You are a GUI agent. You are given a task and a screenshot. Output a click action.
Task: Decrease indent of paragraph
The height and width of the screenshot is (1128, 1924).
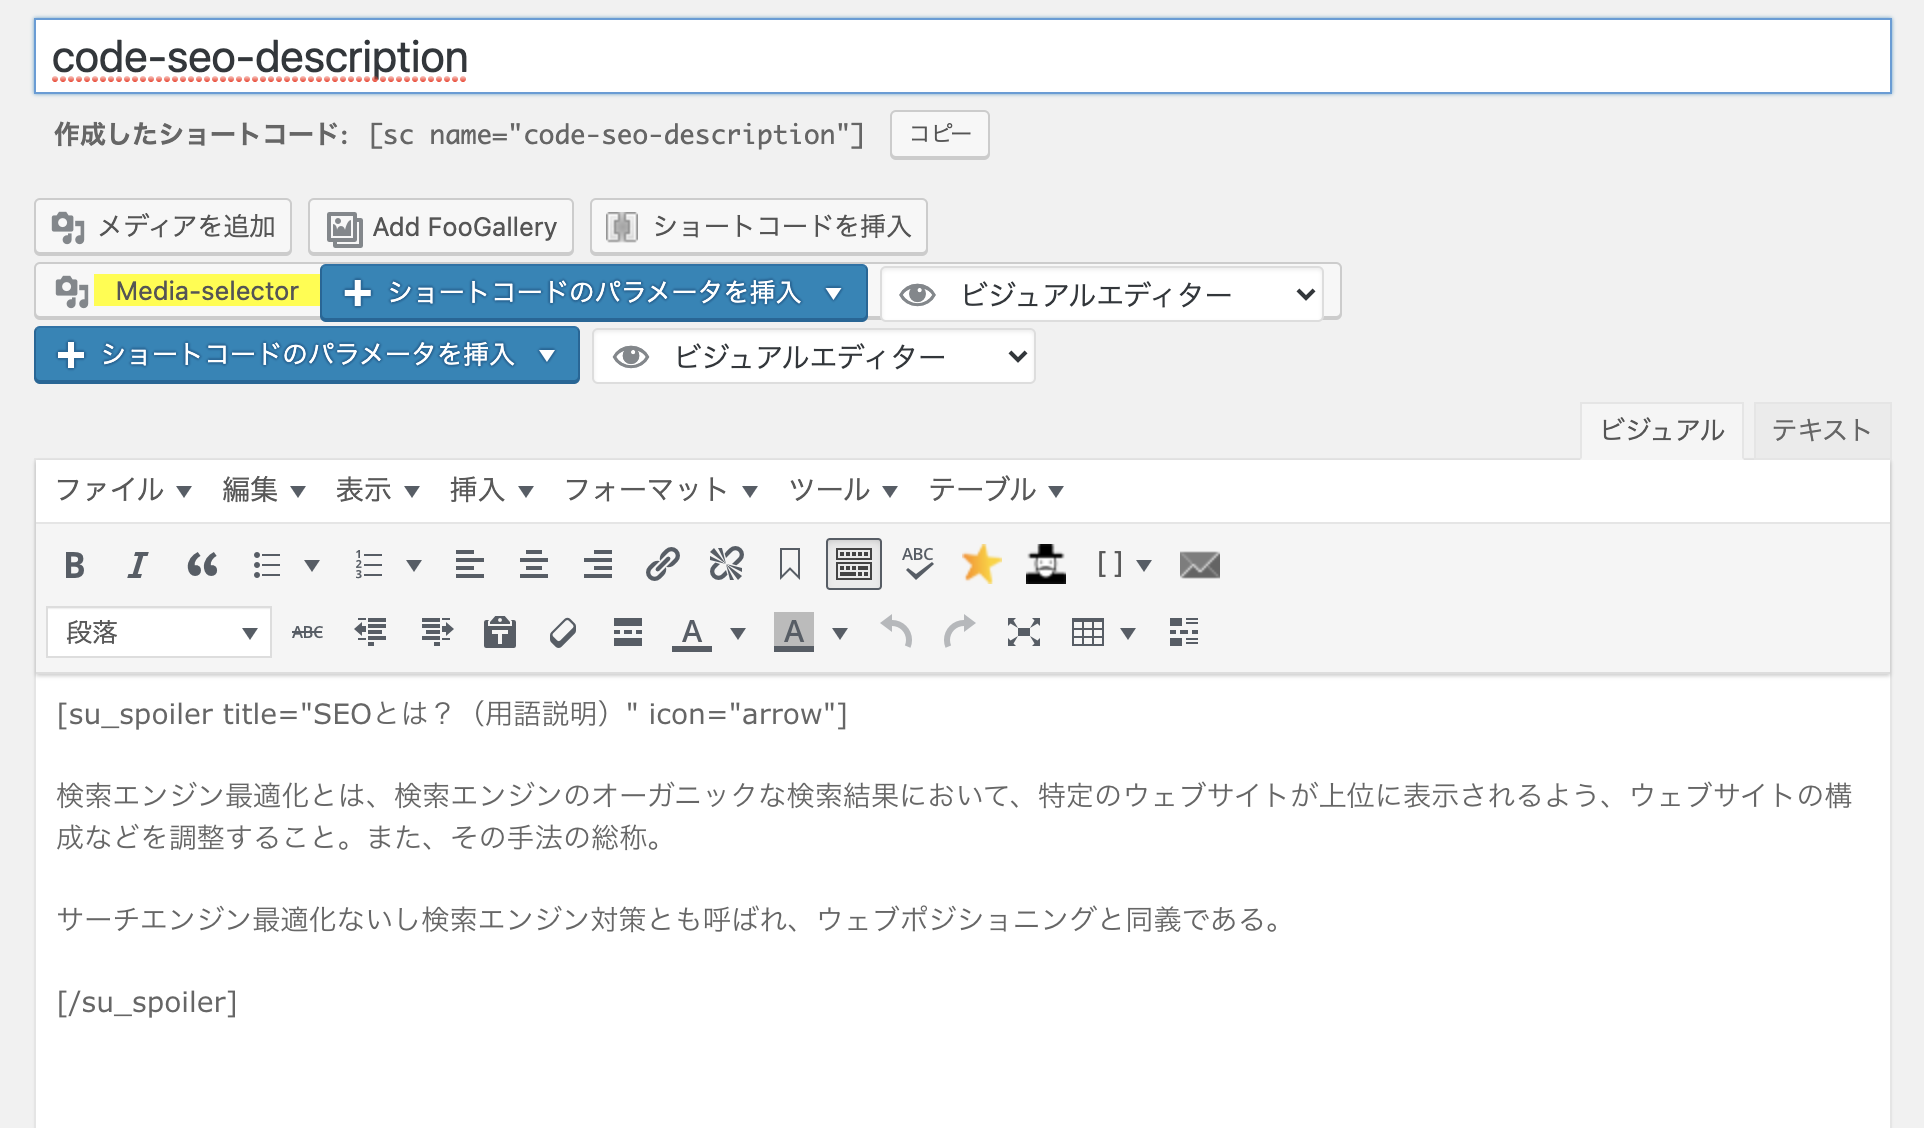point(371,632)
